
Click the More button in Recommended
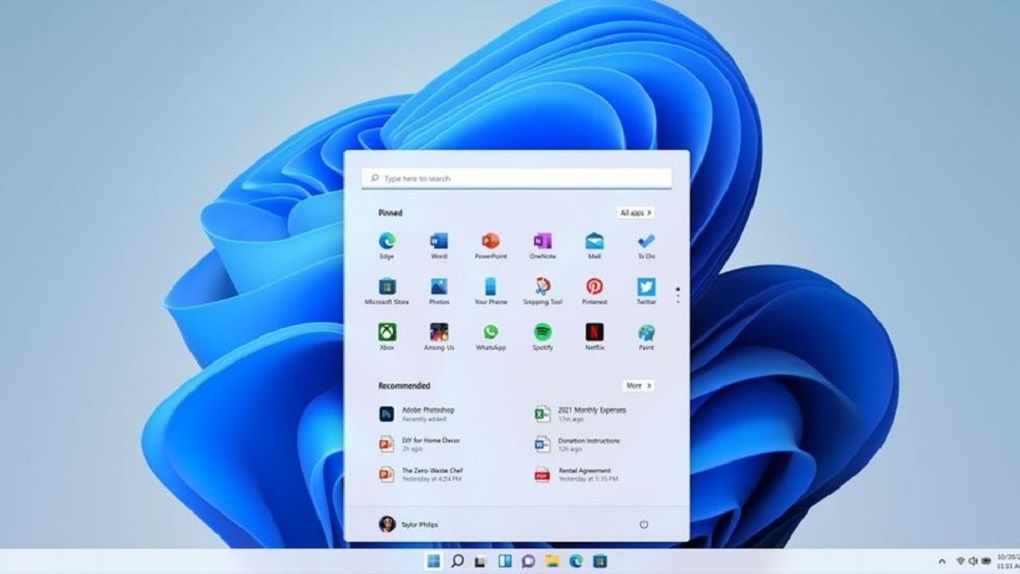coord(638,385)
